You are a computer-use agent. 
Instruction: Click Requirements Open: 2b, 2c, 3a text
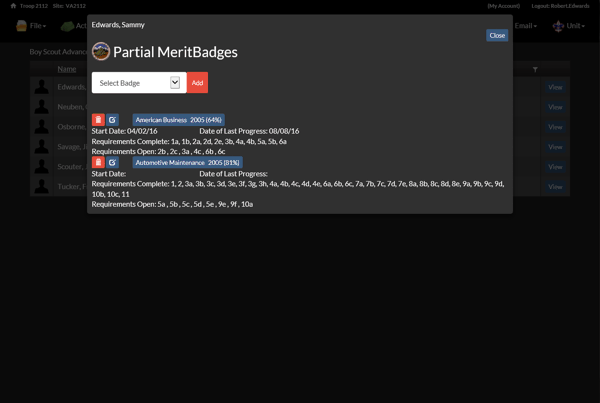click(158, 152)
